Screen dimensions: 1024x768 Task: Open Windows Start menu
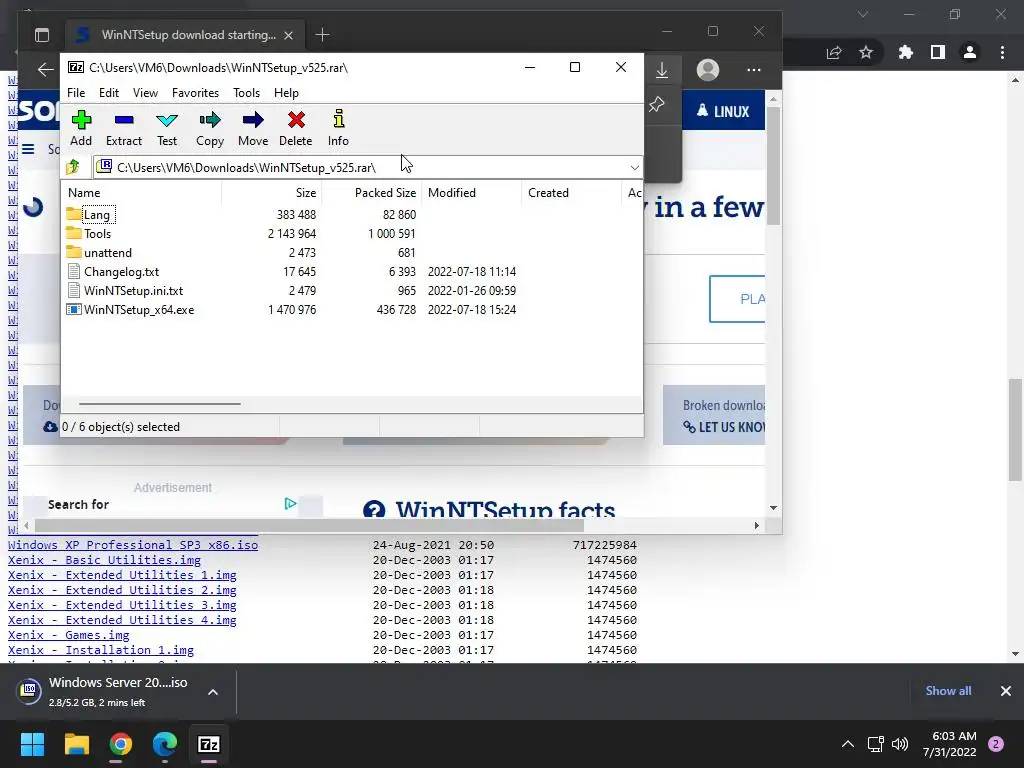[x=32, y=744]
